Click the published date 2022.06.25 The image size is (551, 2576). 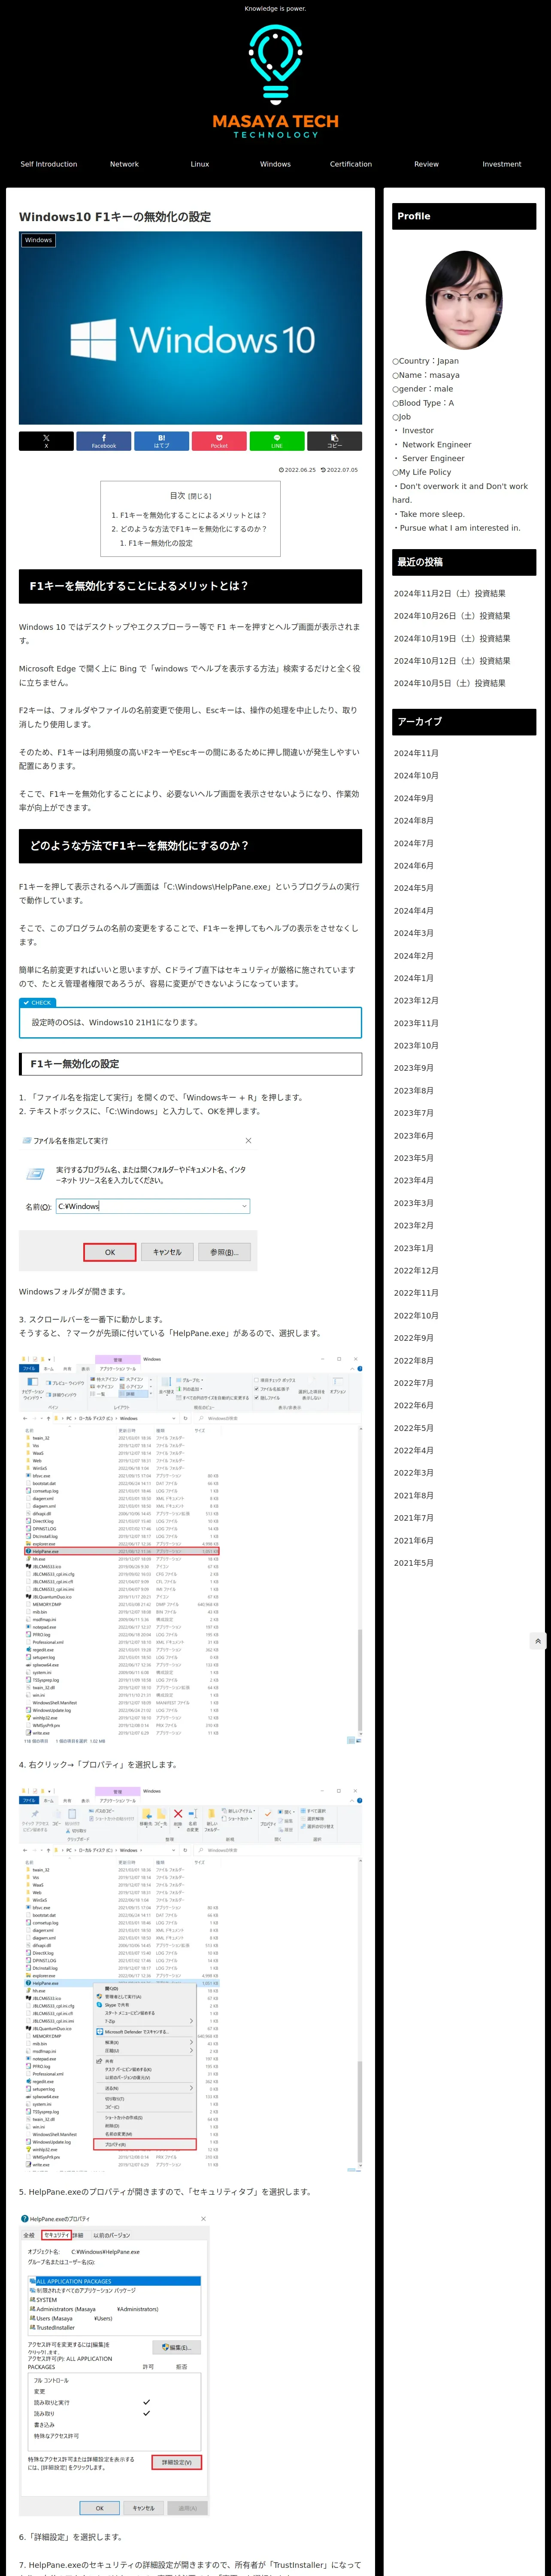[297, 470]
